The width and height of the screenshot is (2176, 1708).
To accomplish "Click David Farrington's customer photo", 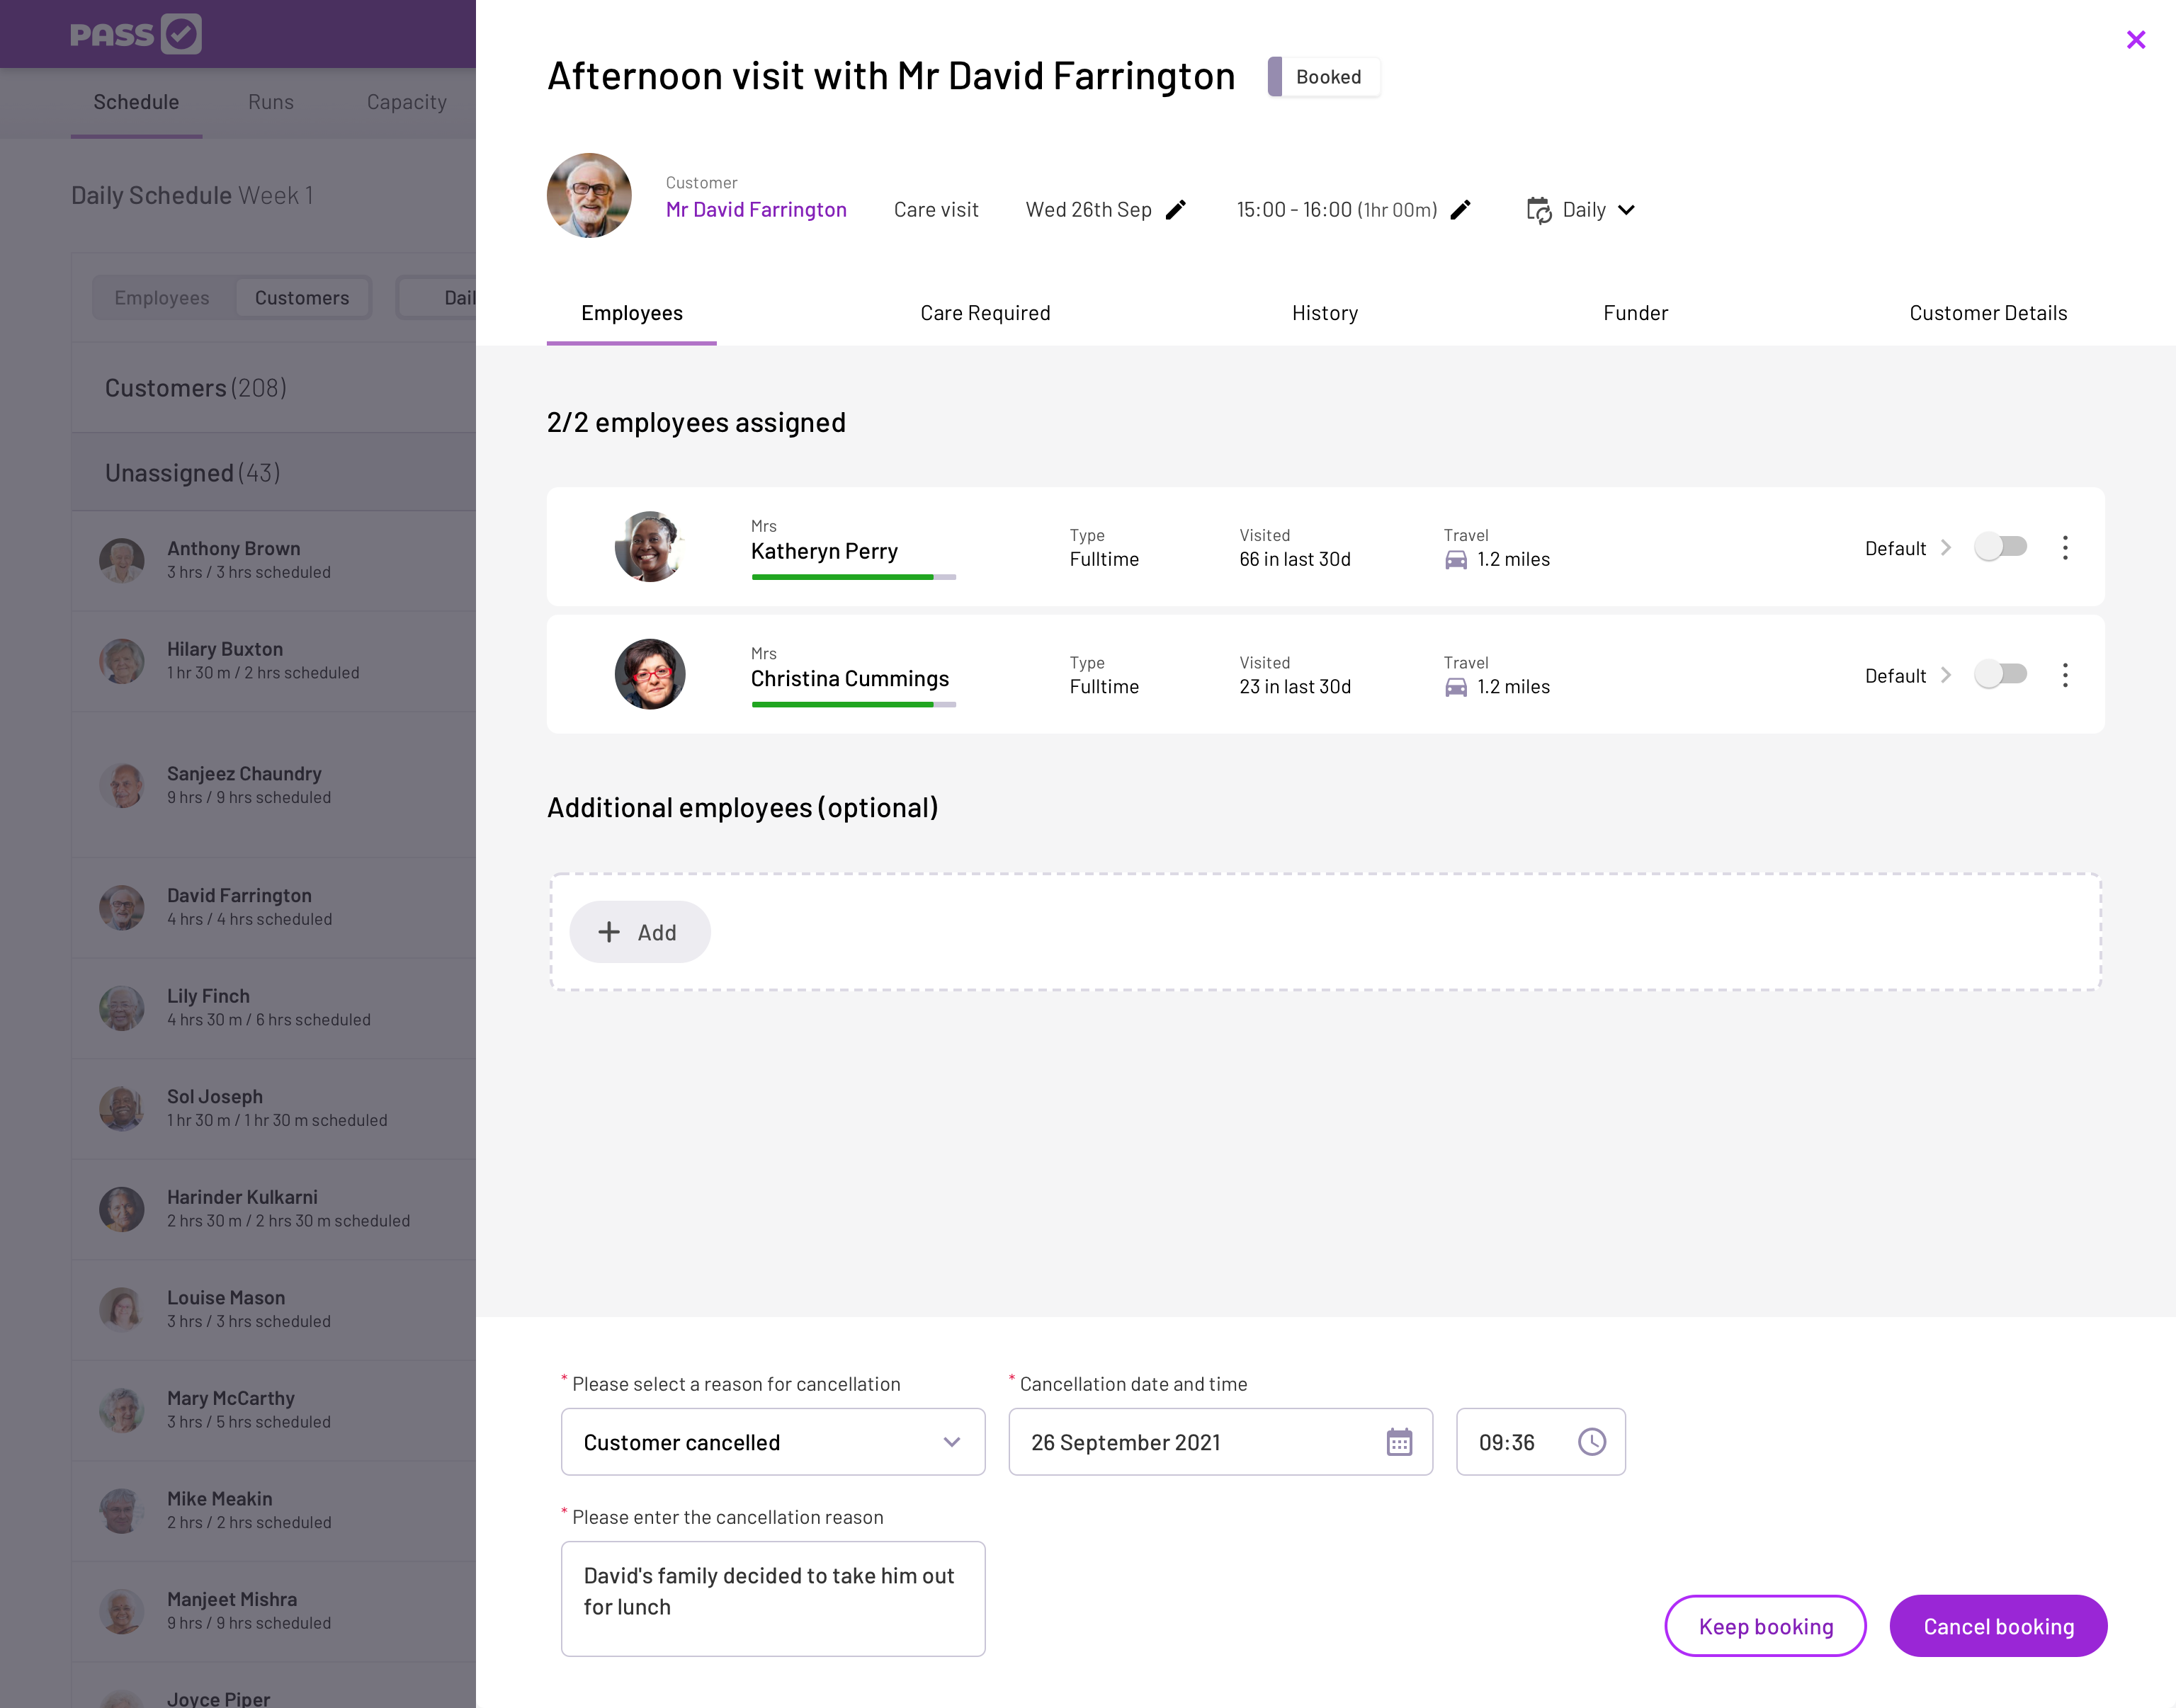I will (589, 195).
